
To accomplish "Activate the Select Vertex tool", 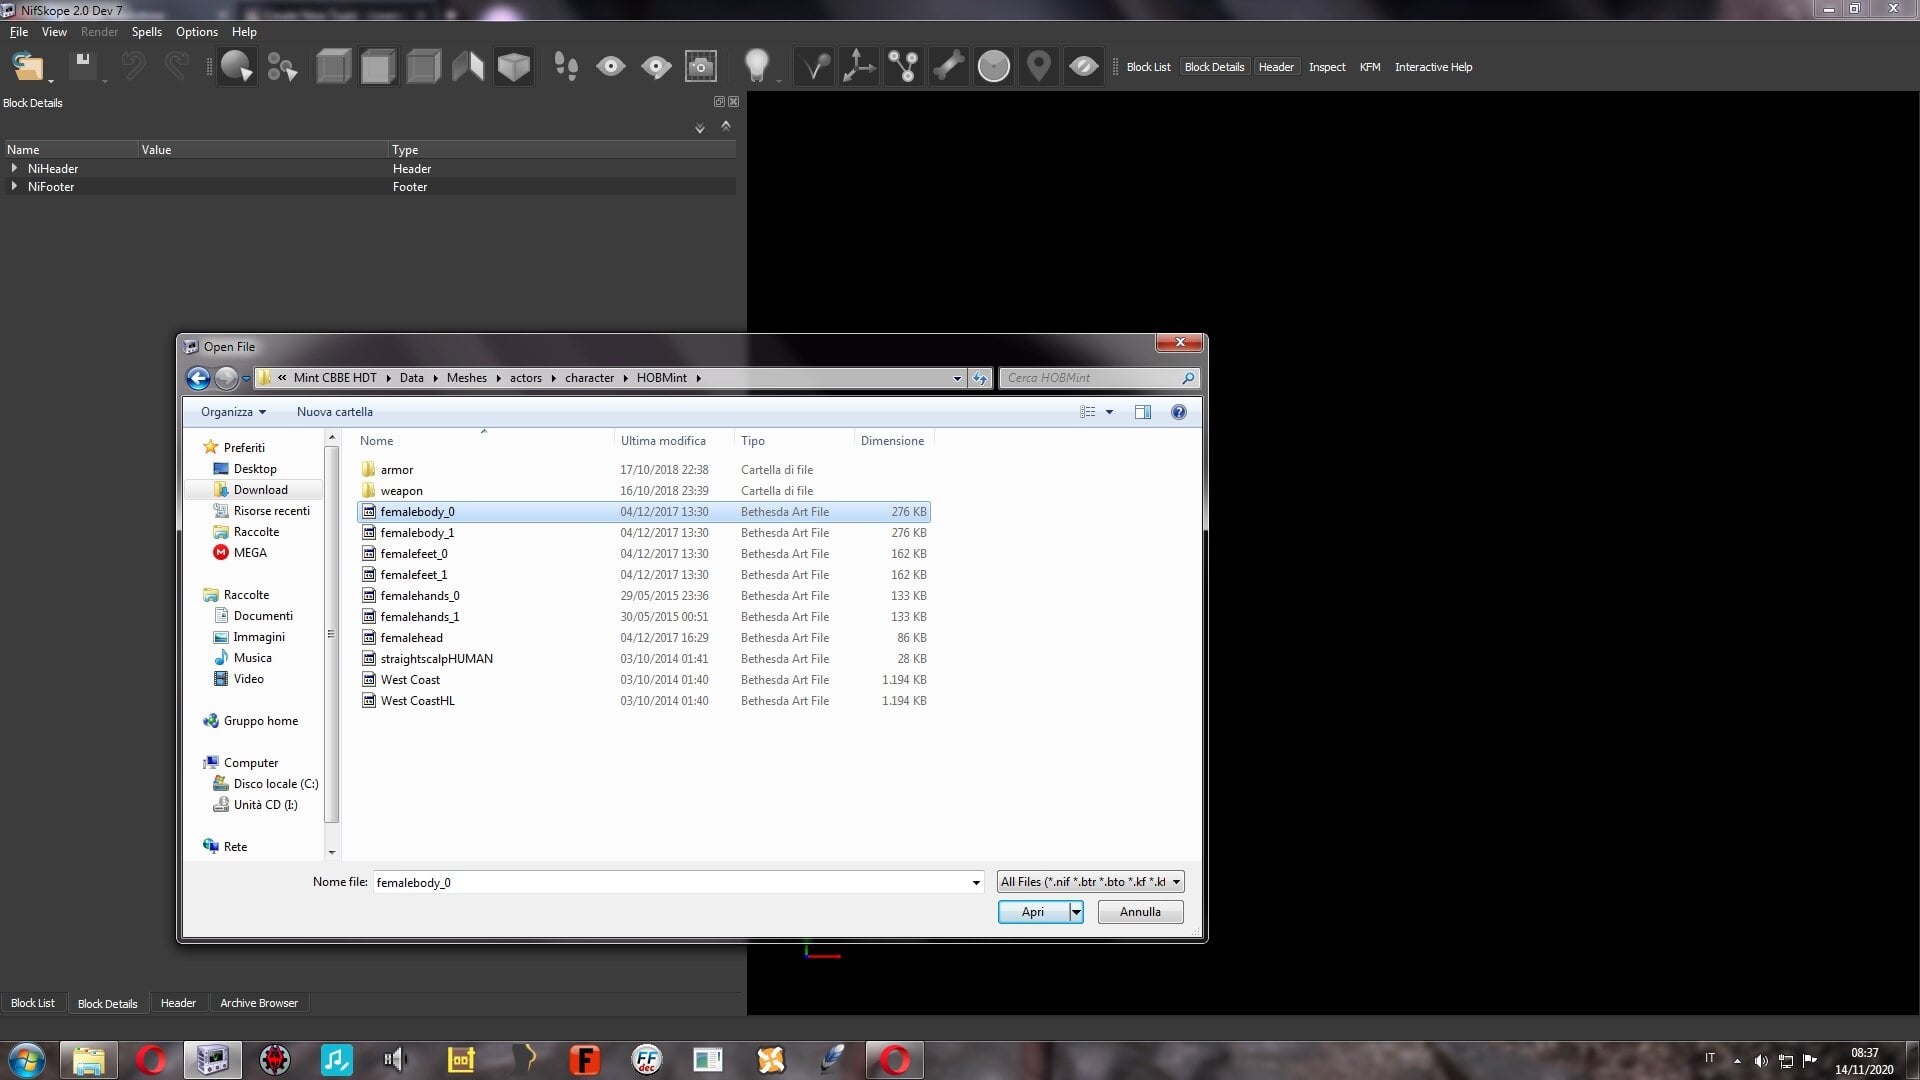I will tap(282, 67).
